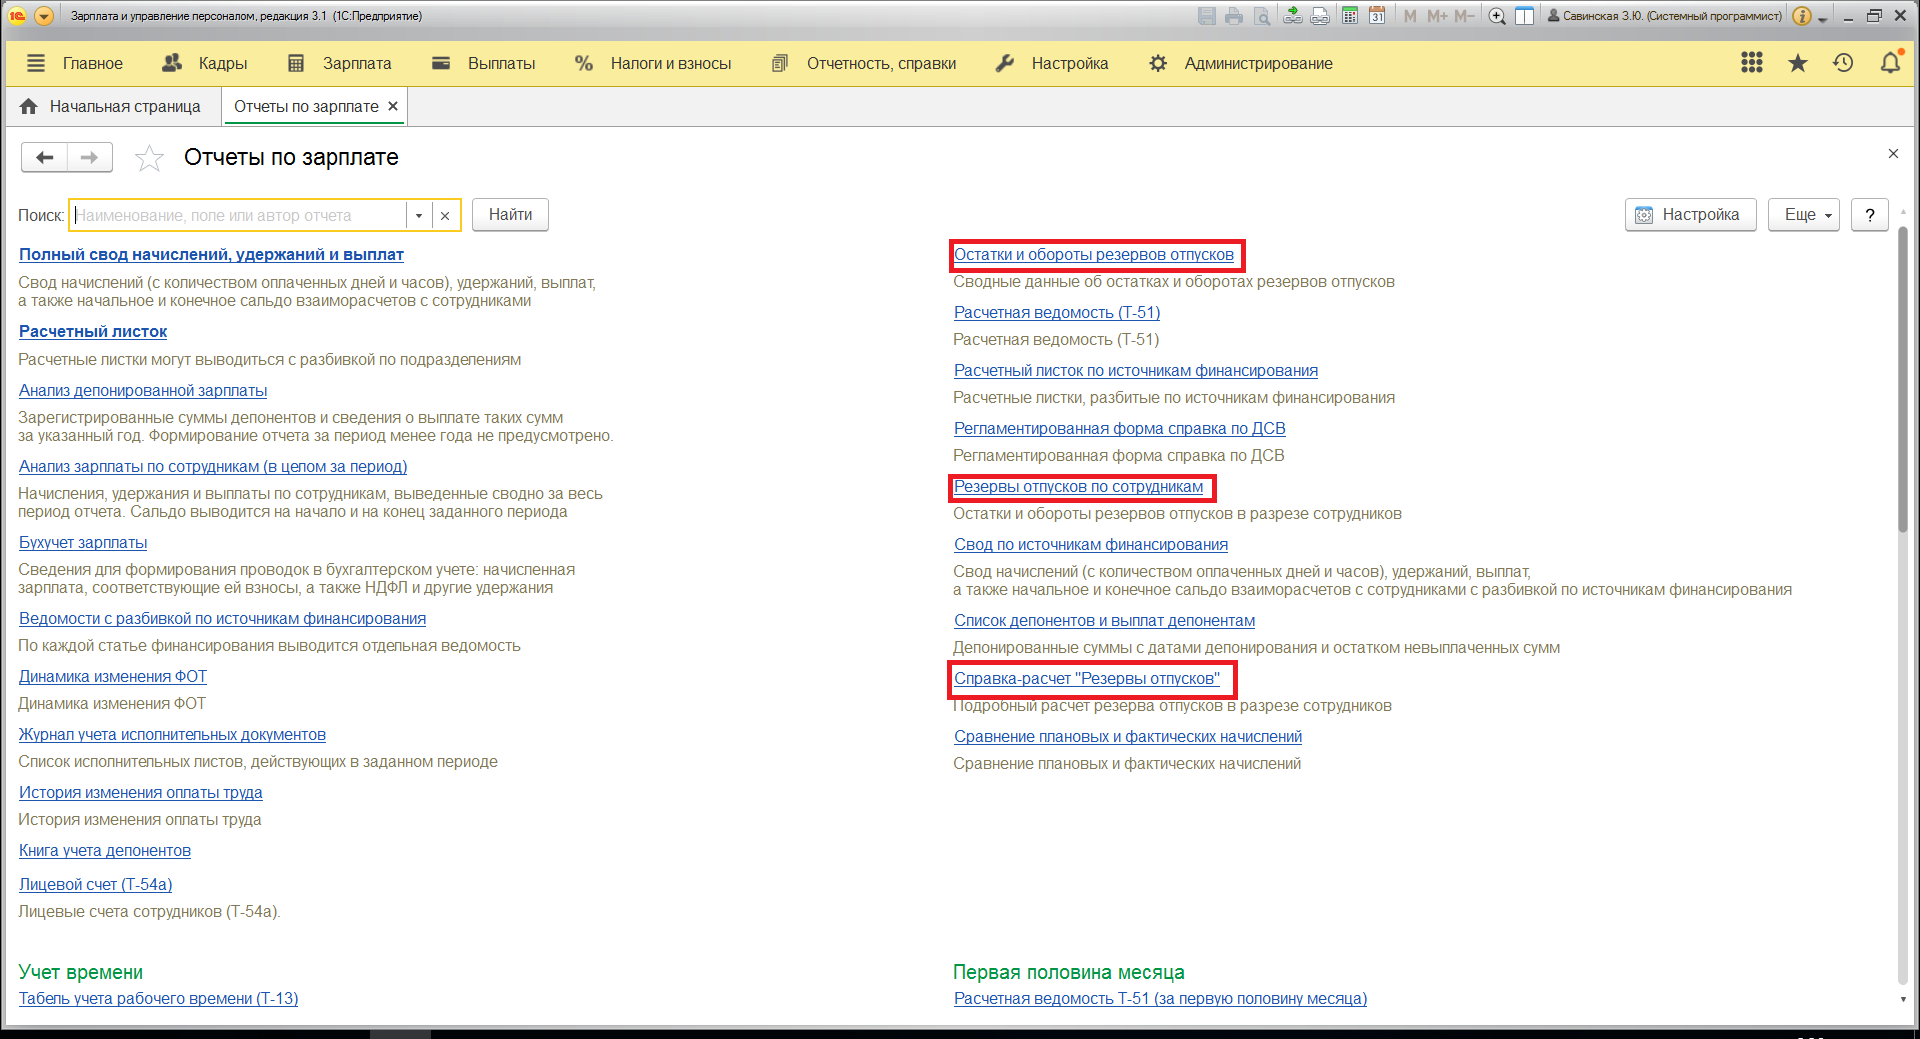Close the Отчеты по зарплате tab
The width and height of the screenshot is (1920, 1039).
coord(393,106)
